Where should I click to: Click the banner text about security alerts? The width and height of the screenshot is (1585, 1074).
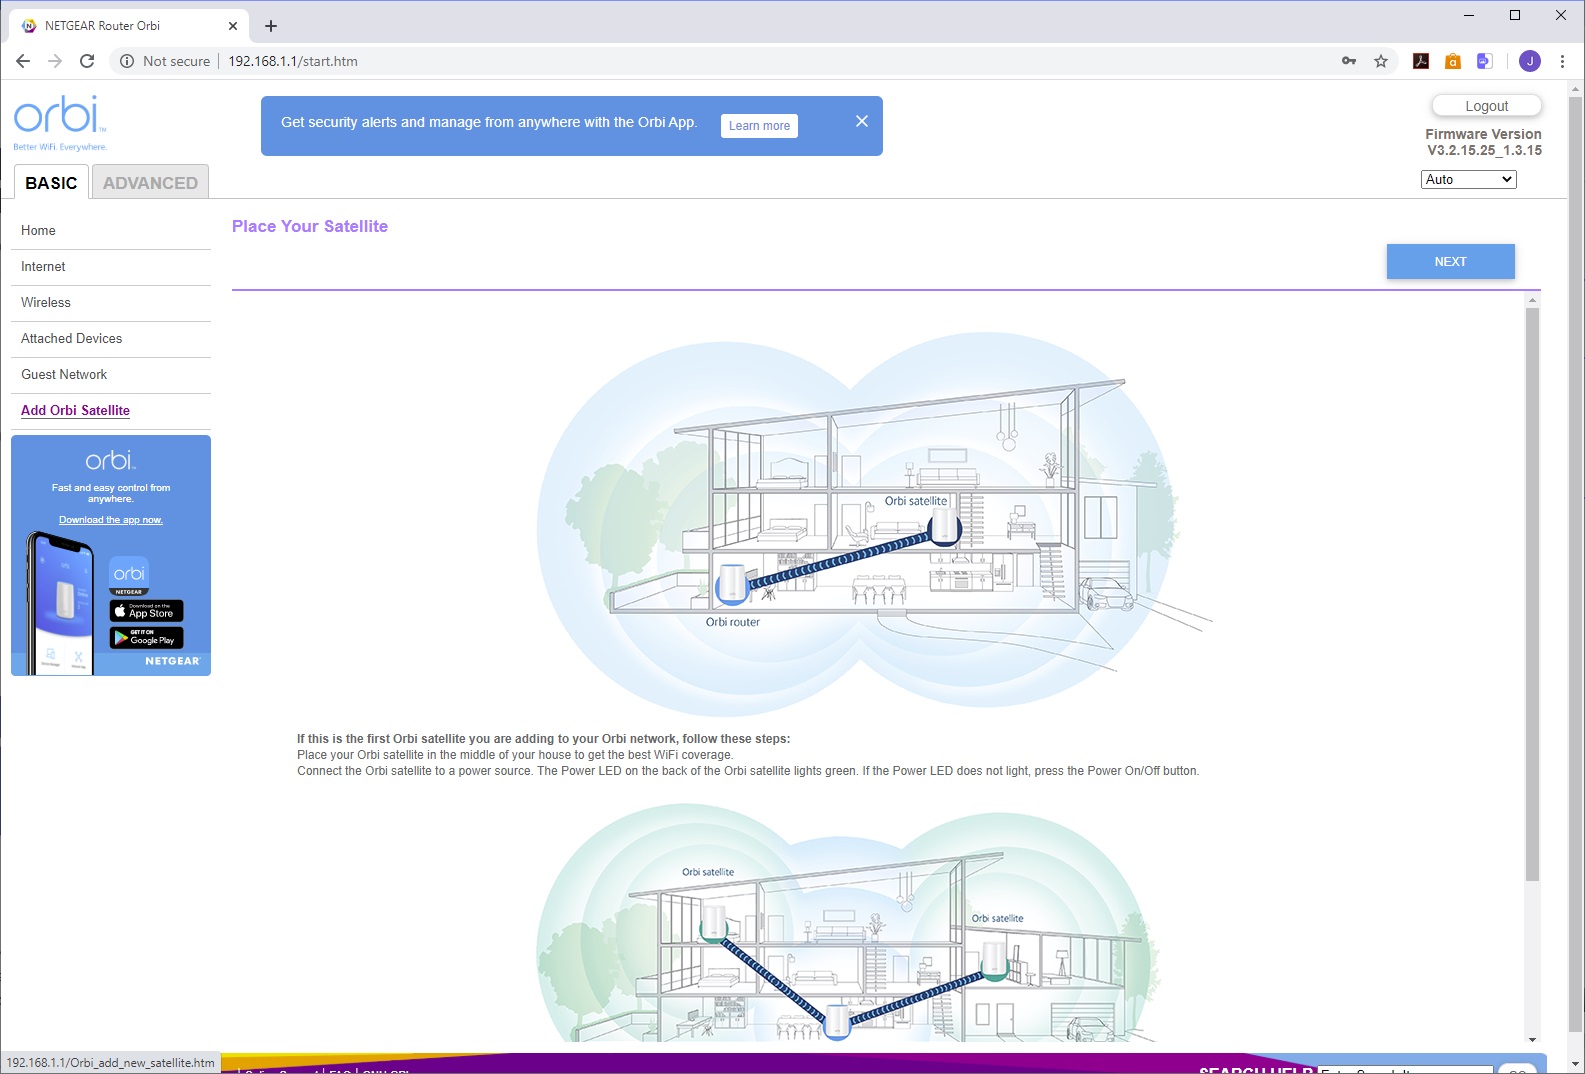pyautogui.click(x=489, y=122)
